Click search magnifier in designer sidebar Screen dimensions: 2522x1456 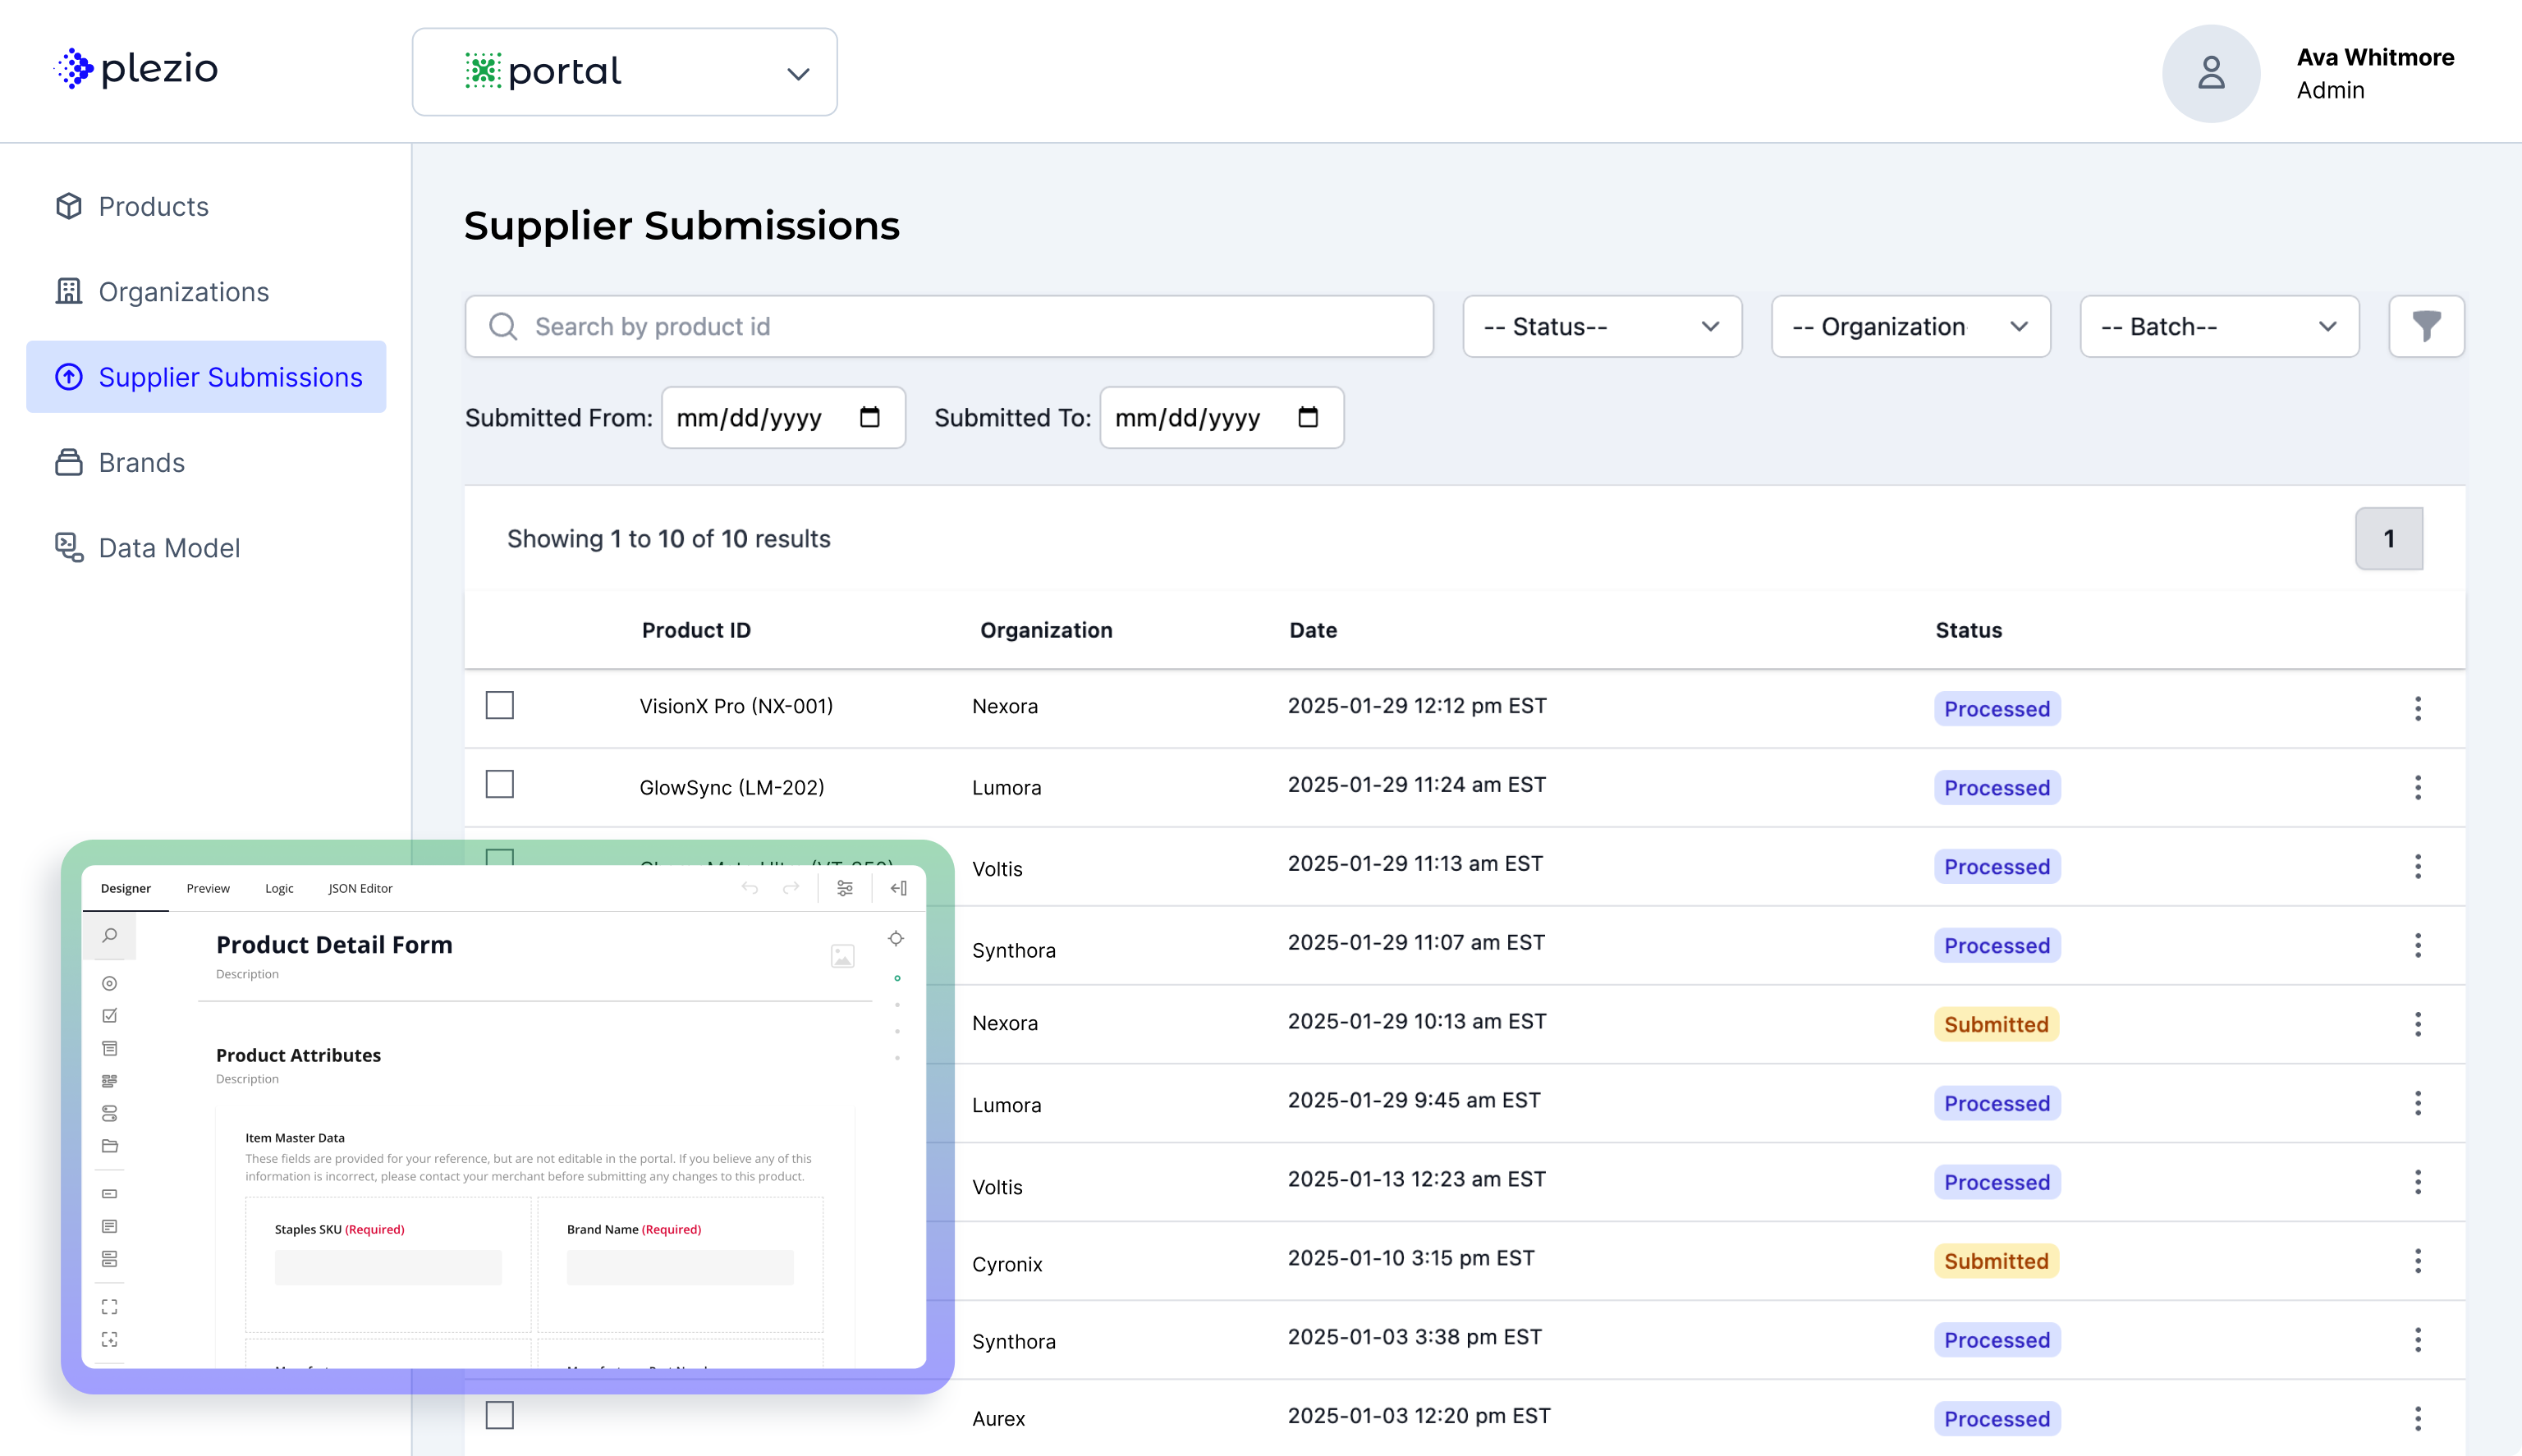click(x=110, y=936)
